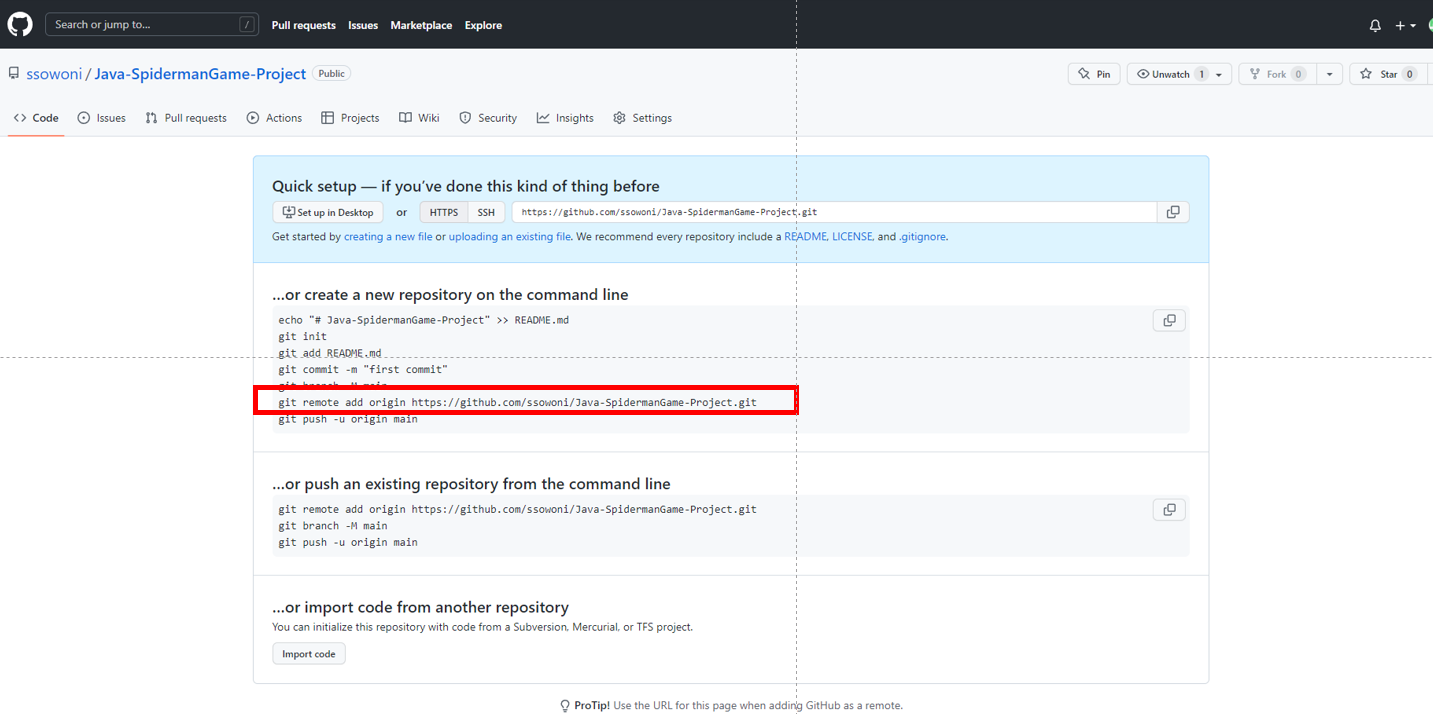Open the README link

coord(805,237)
